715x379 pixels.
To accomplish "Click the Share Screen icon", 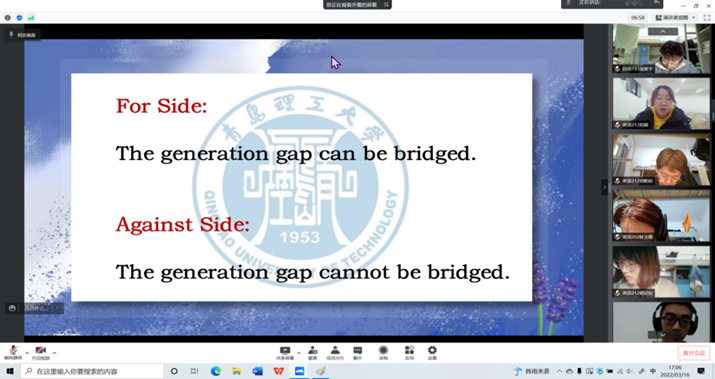I will (x=285, y=353).
